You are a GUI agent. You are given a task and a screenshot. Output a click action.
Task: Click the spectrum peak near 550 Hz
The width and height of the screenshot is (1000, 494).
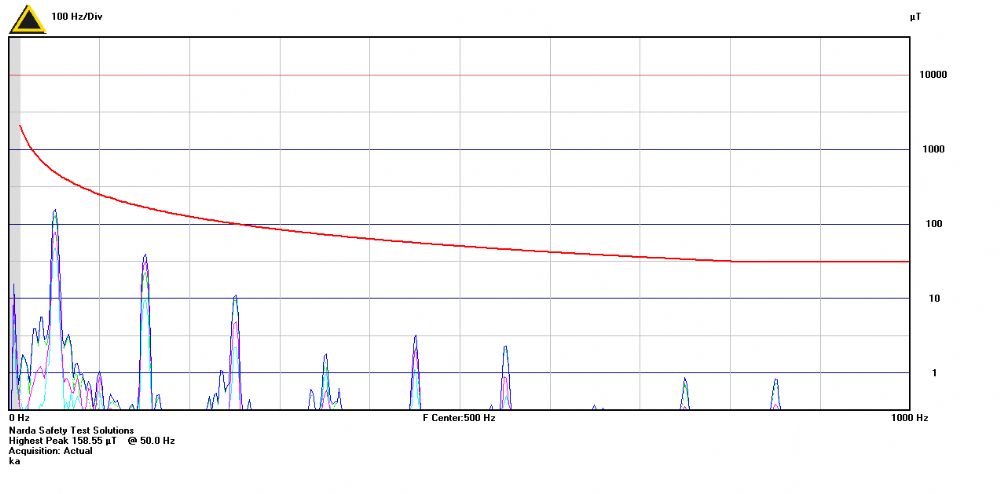pos(505,376)
